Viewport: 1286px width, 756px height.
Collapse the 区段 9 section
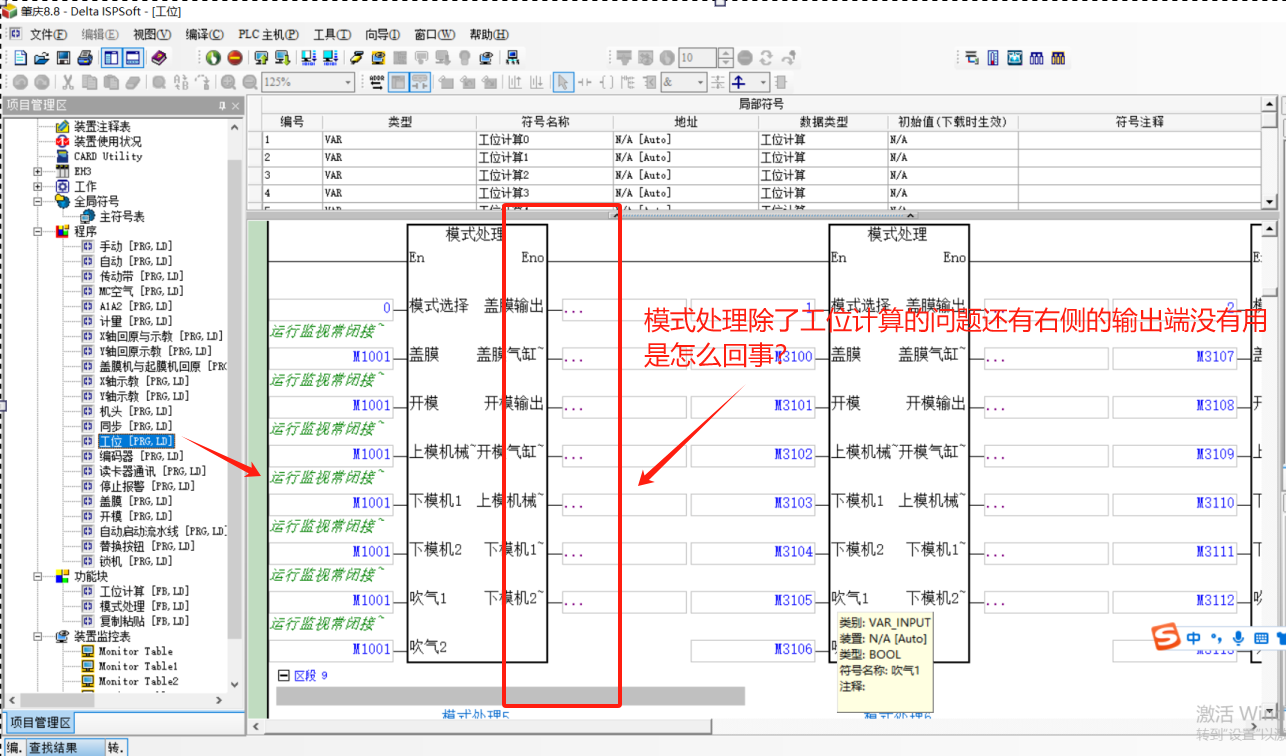[x=283, y=676]
